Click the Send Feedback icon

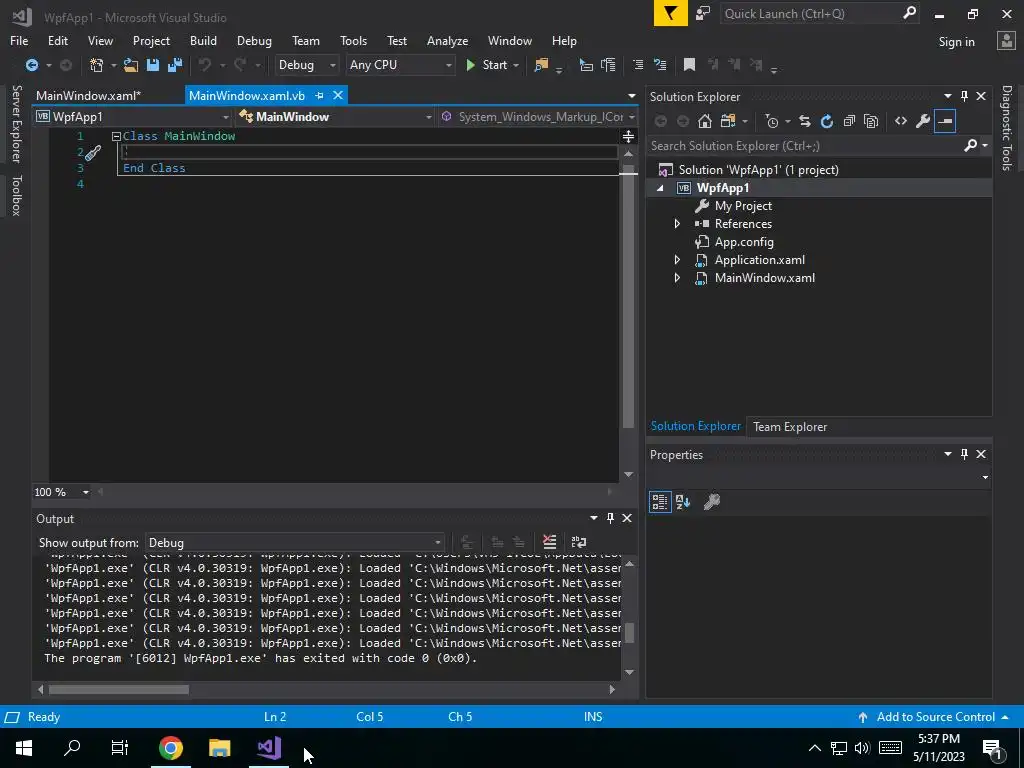[x=703, y=13]
